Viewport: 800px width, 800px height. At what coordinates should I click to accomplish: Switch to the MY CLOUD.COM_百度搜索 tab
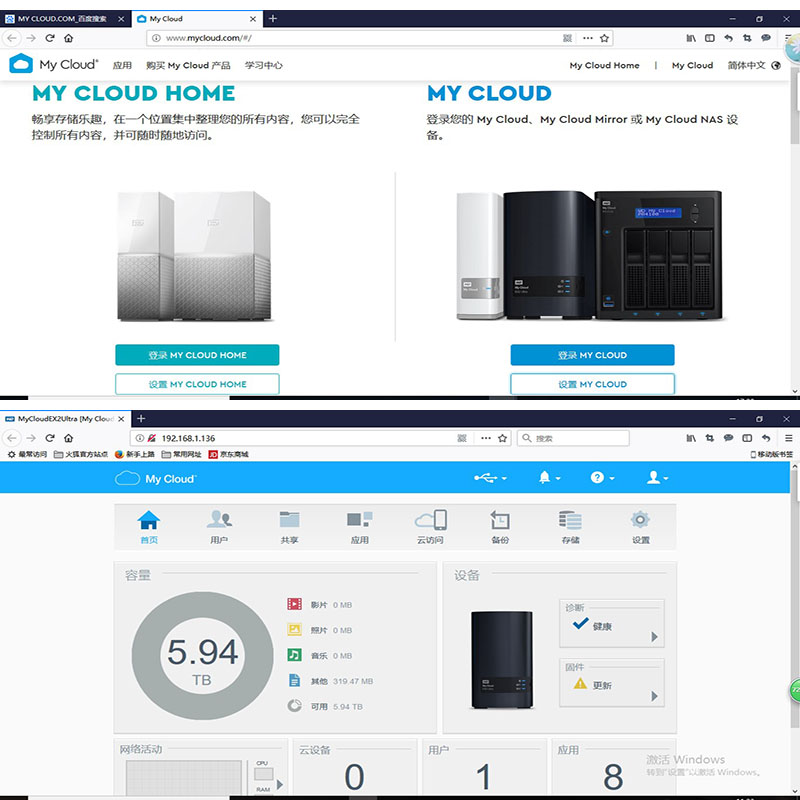point(64,19)
